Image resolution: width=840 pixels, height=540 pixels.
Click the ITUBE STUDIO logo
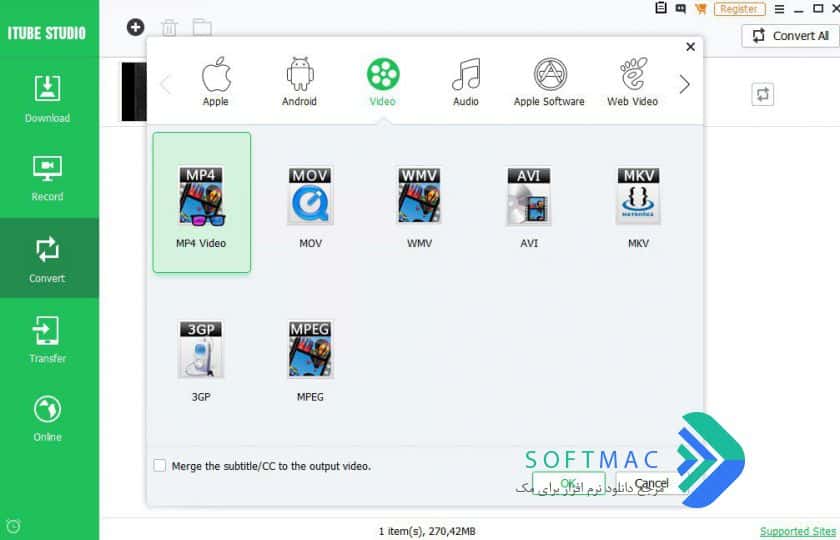point(47,33)
